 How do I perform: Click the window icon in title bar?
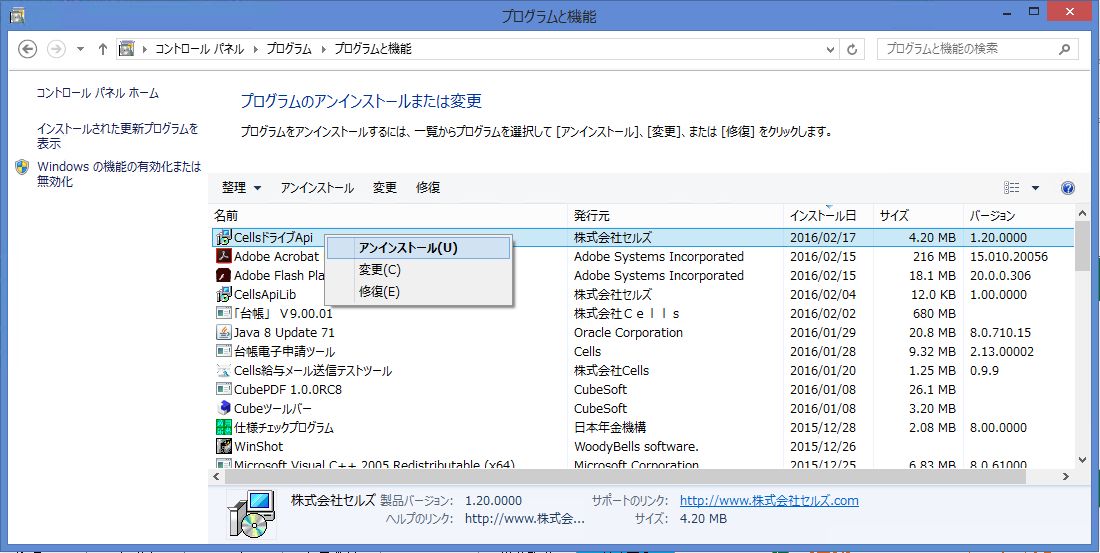(18, 14)
